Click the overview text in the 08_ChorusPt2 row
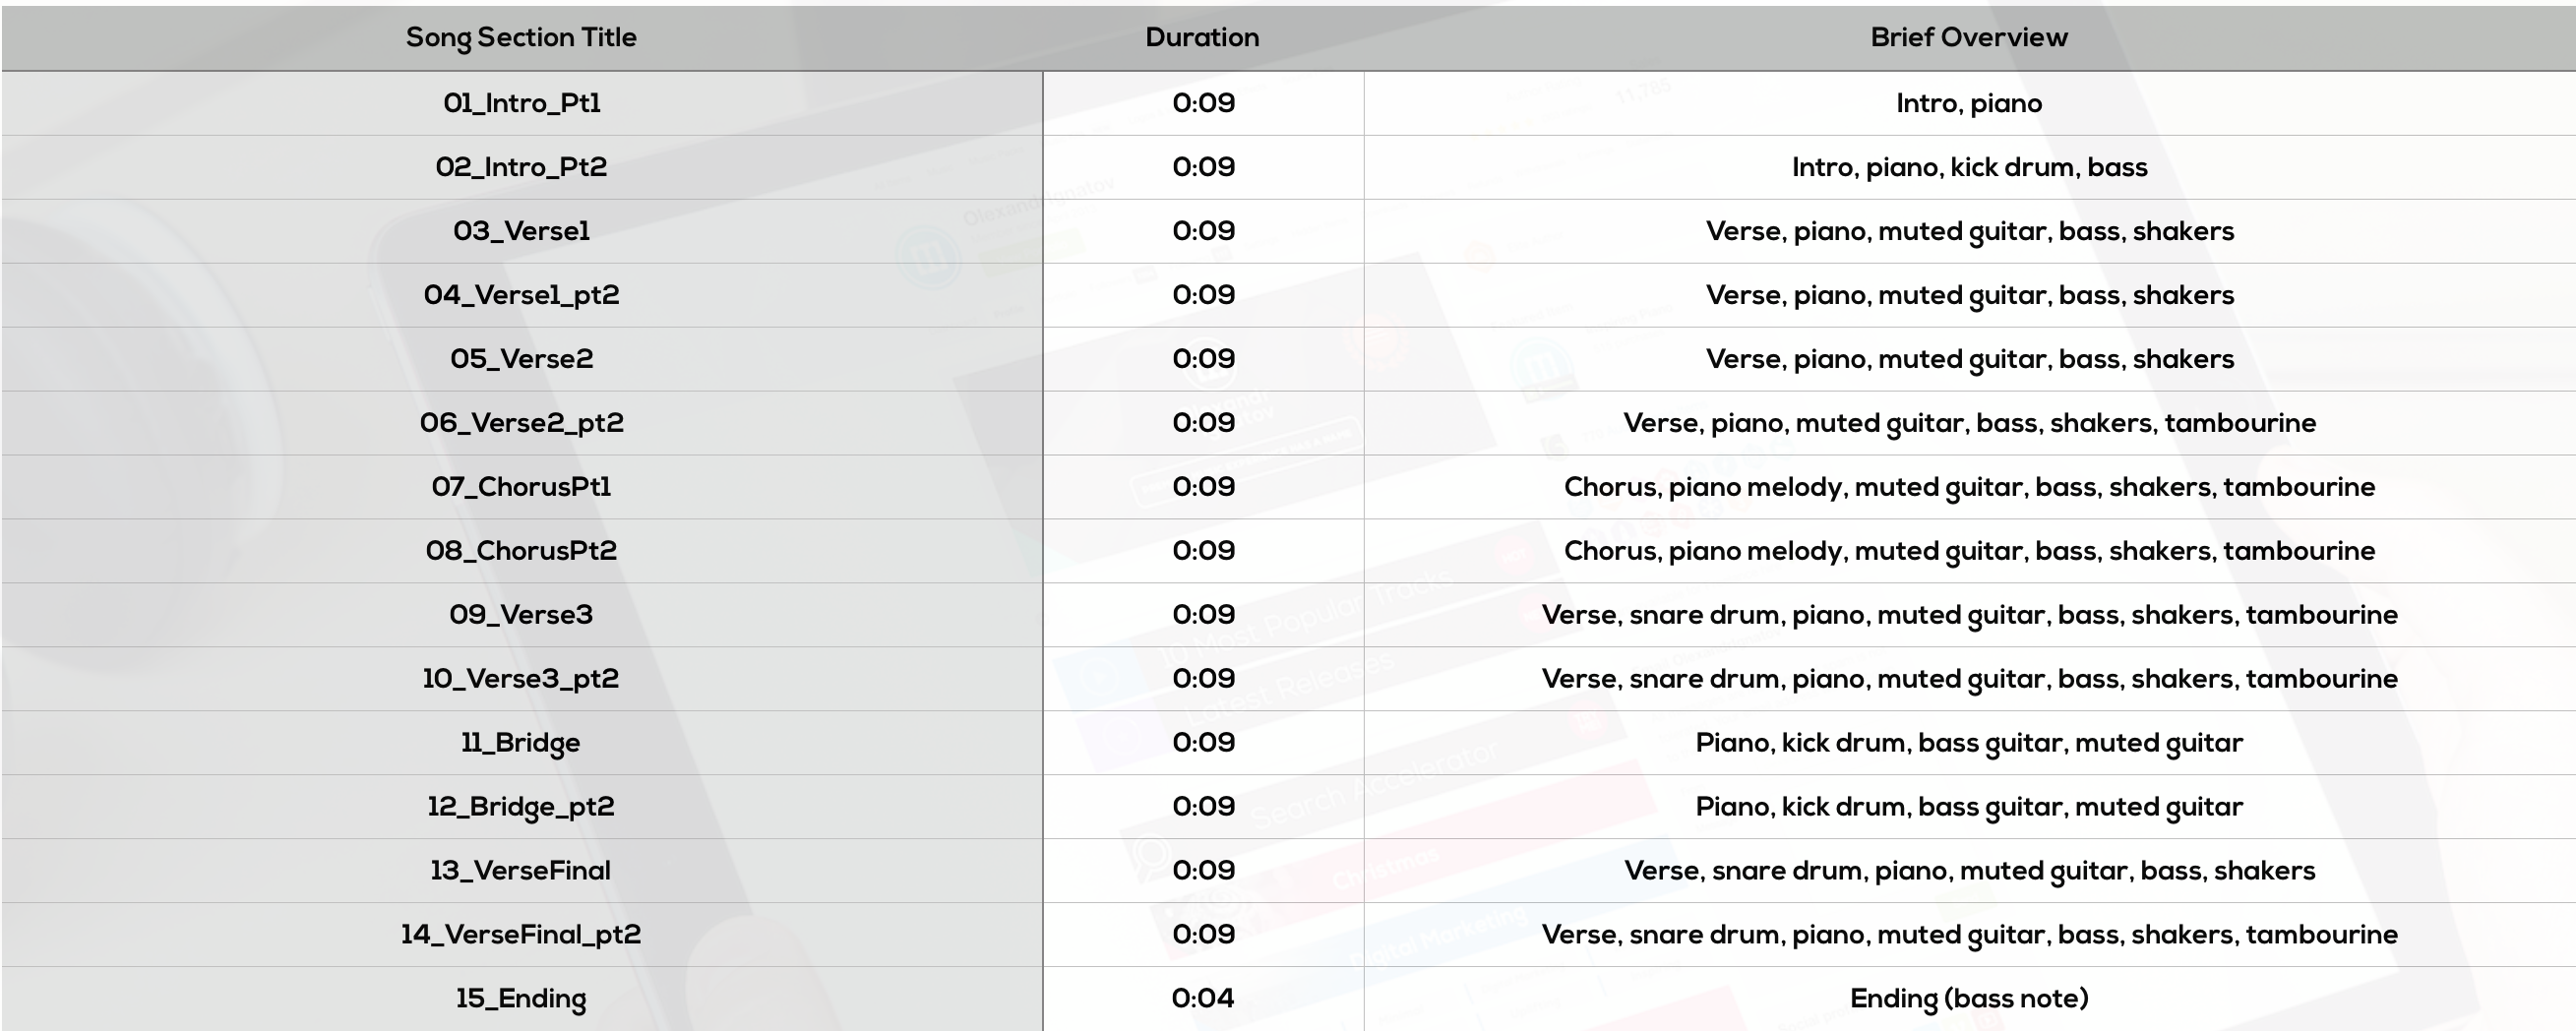The image size is (2576, 1031). coord(1969,552)
